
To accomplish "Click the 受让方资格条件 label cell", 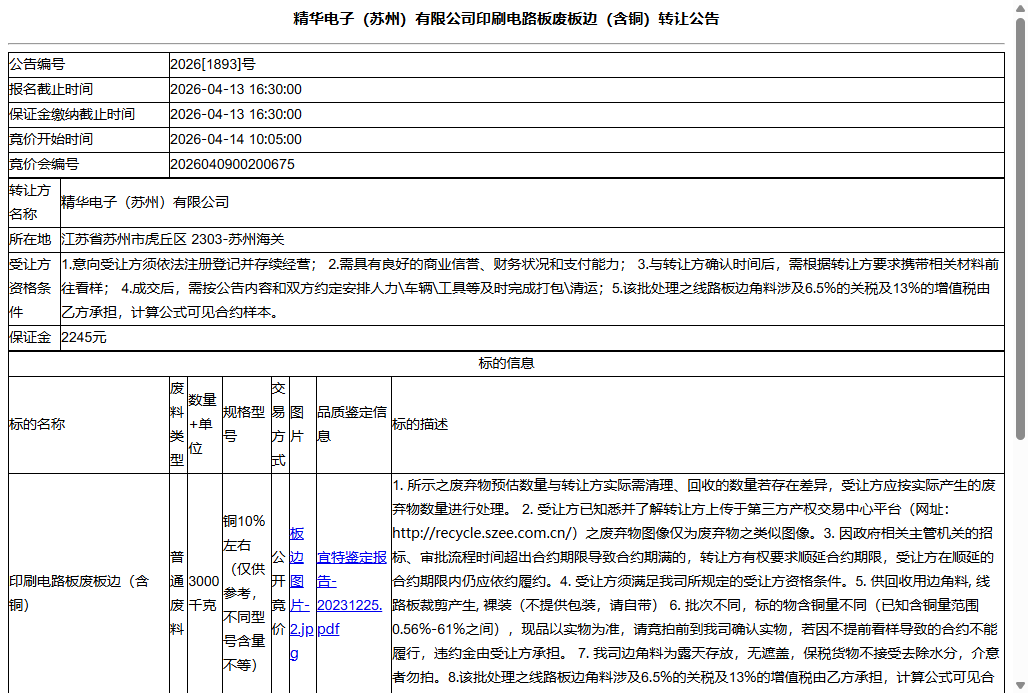I will [x=34, y=288].
